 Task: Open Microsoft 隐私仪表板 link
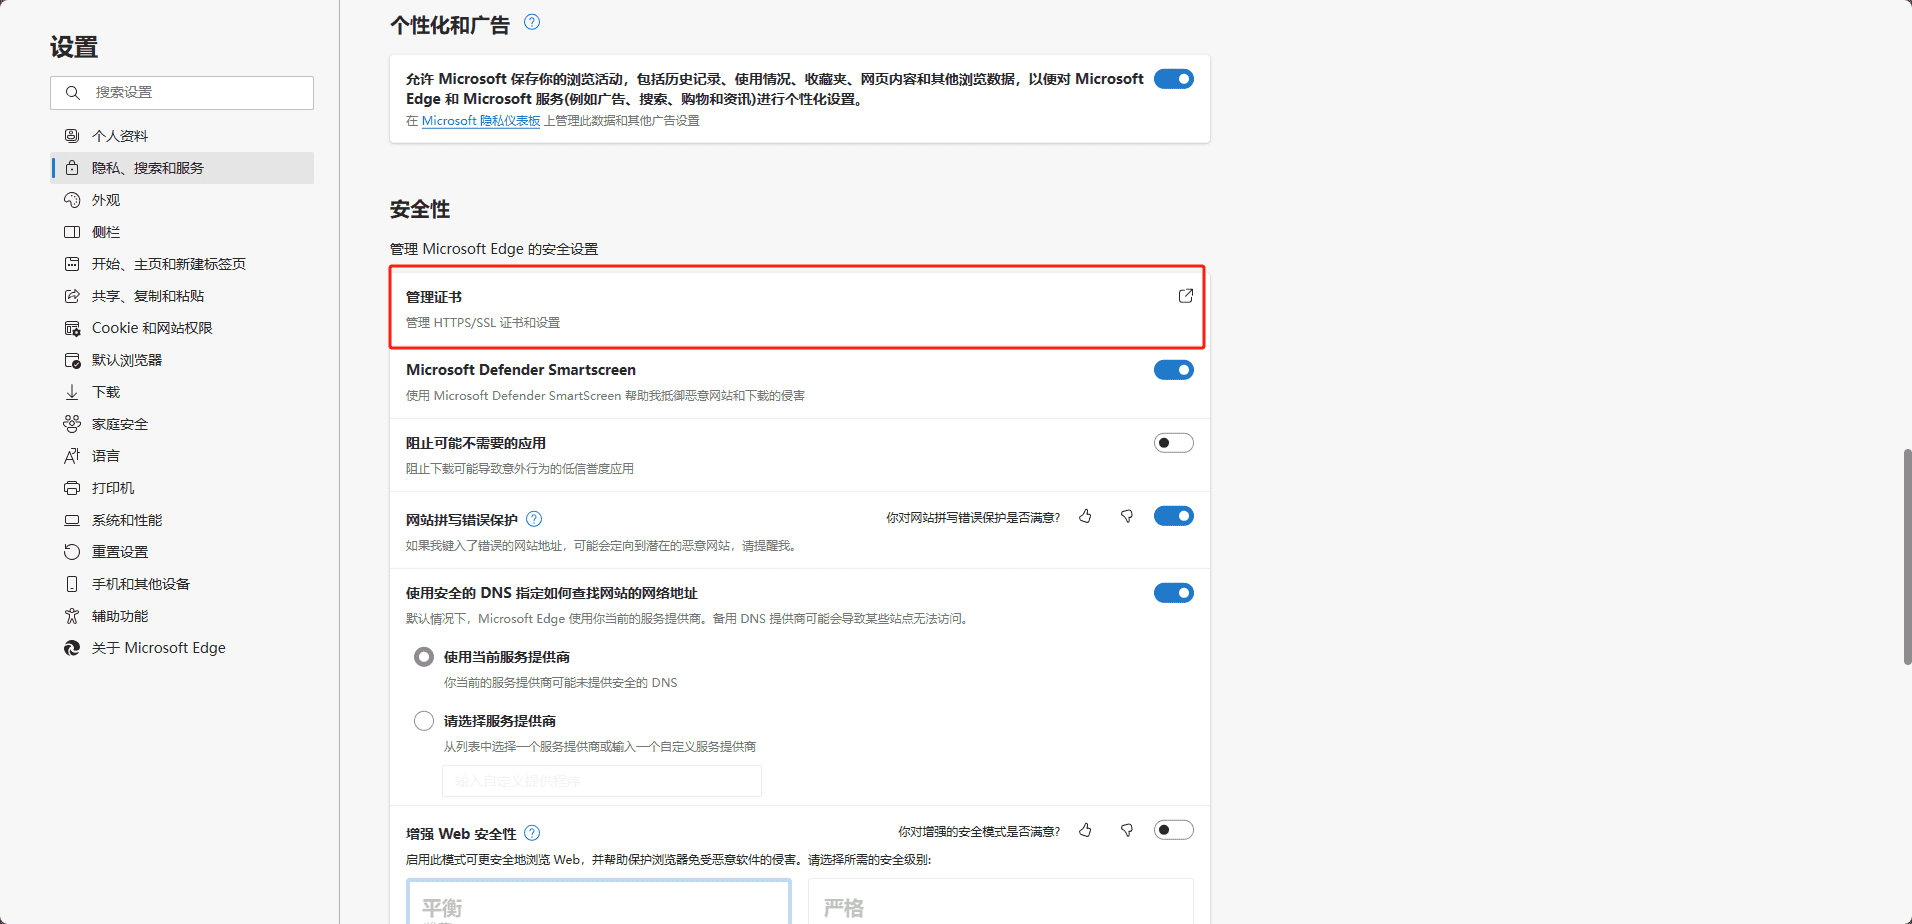[x=481, y=121]
